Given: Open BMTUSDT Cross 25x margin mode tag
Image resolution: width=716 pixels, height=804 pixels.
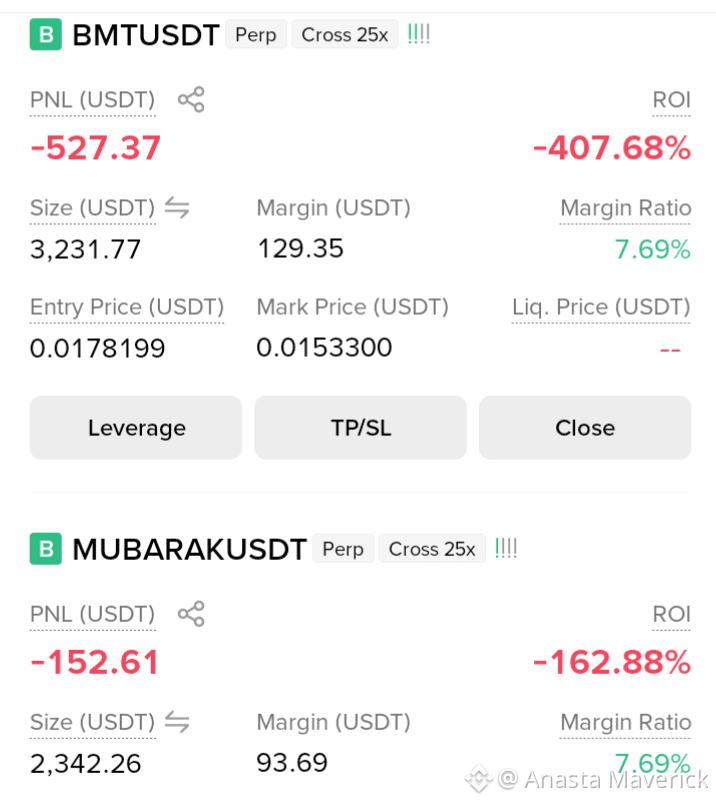Looking at the screenshot, I should pos(345,34).
